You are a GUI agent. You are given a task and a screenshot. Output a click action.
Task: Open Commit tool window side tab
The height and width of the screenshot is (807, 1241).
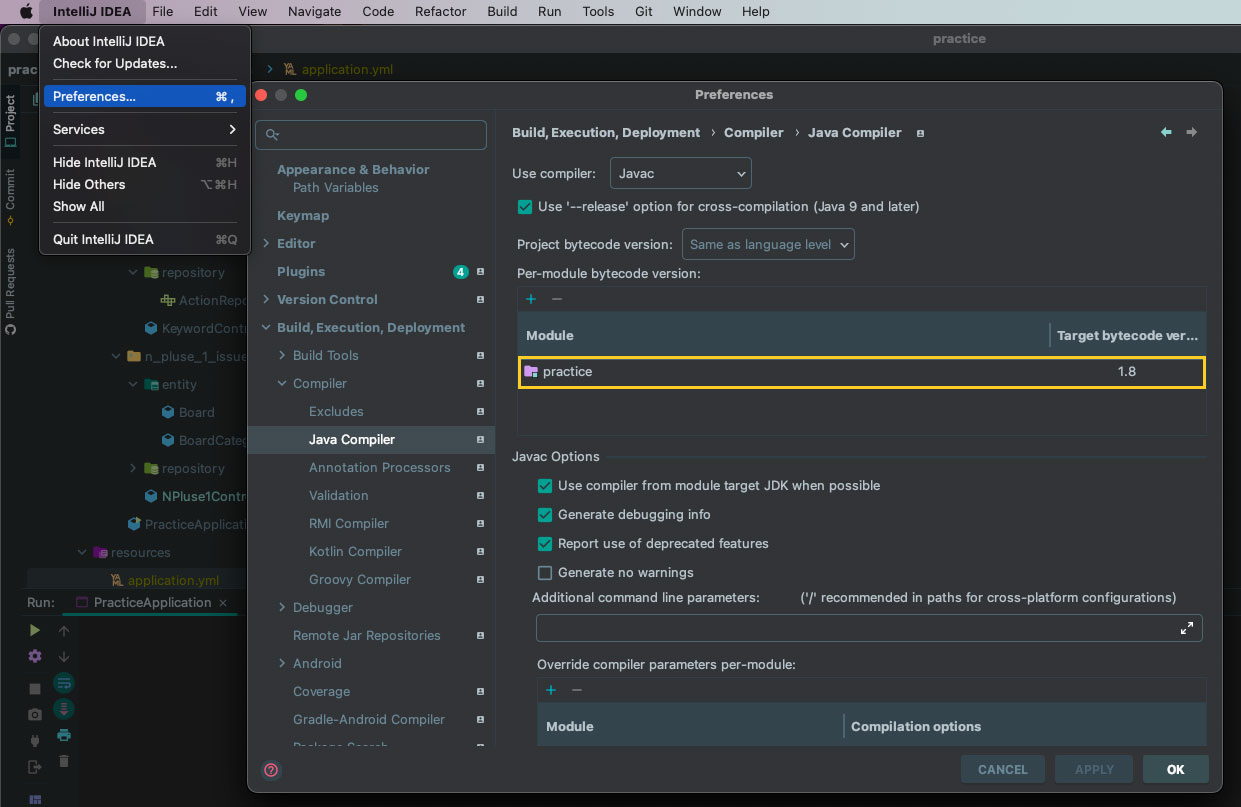(10, 196)
